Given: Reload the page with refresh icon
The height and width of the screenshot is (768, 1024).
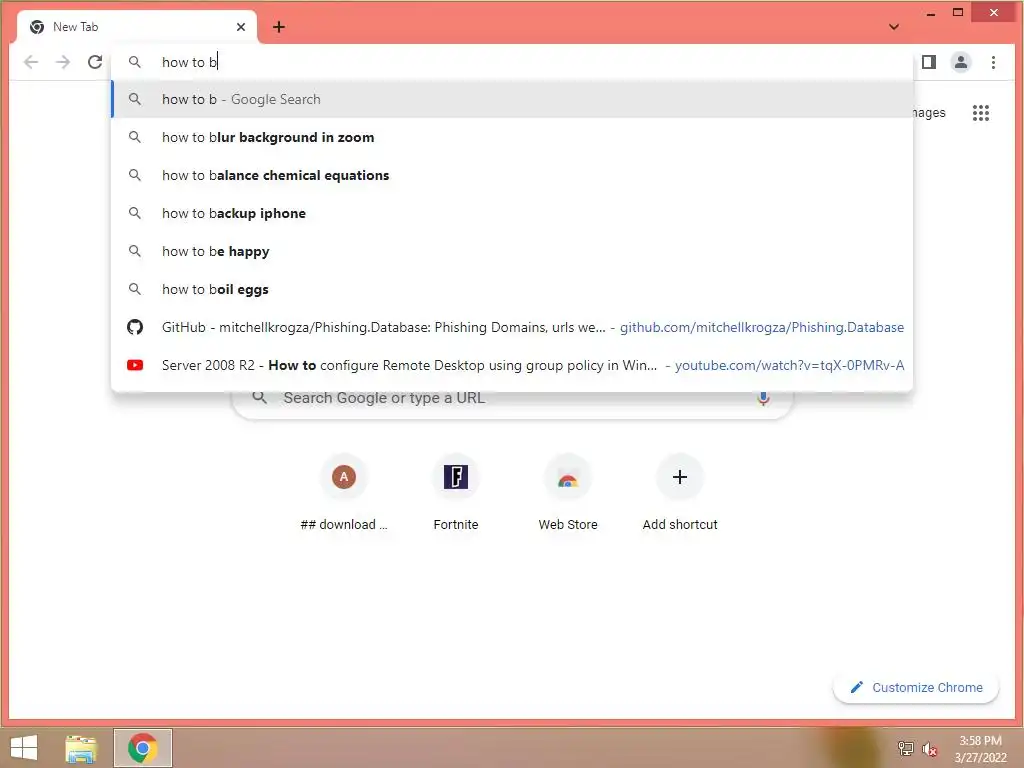Looking at the screenshot, I should [x=95, y=62].
